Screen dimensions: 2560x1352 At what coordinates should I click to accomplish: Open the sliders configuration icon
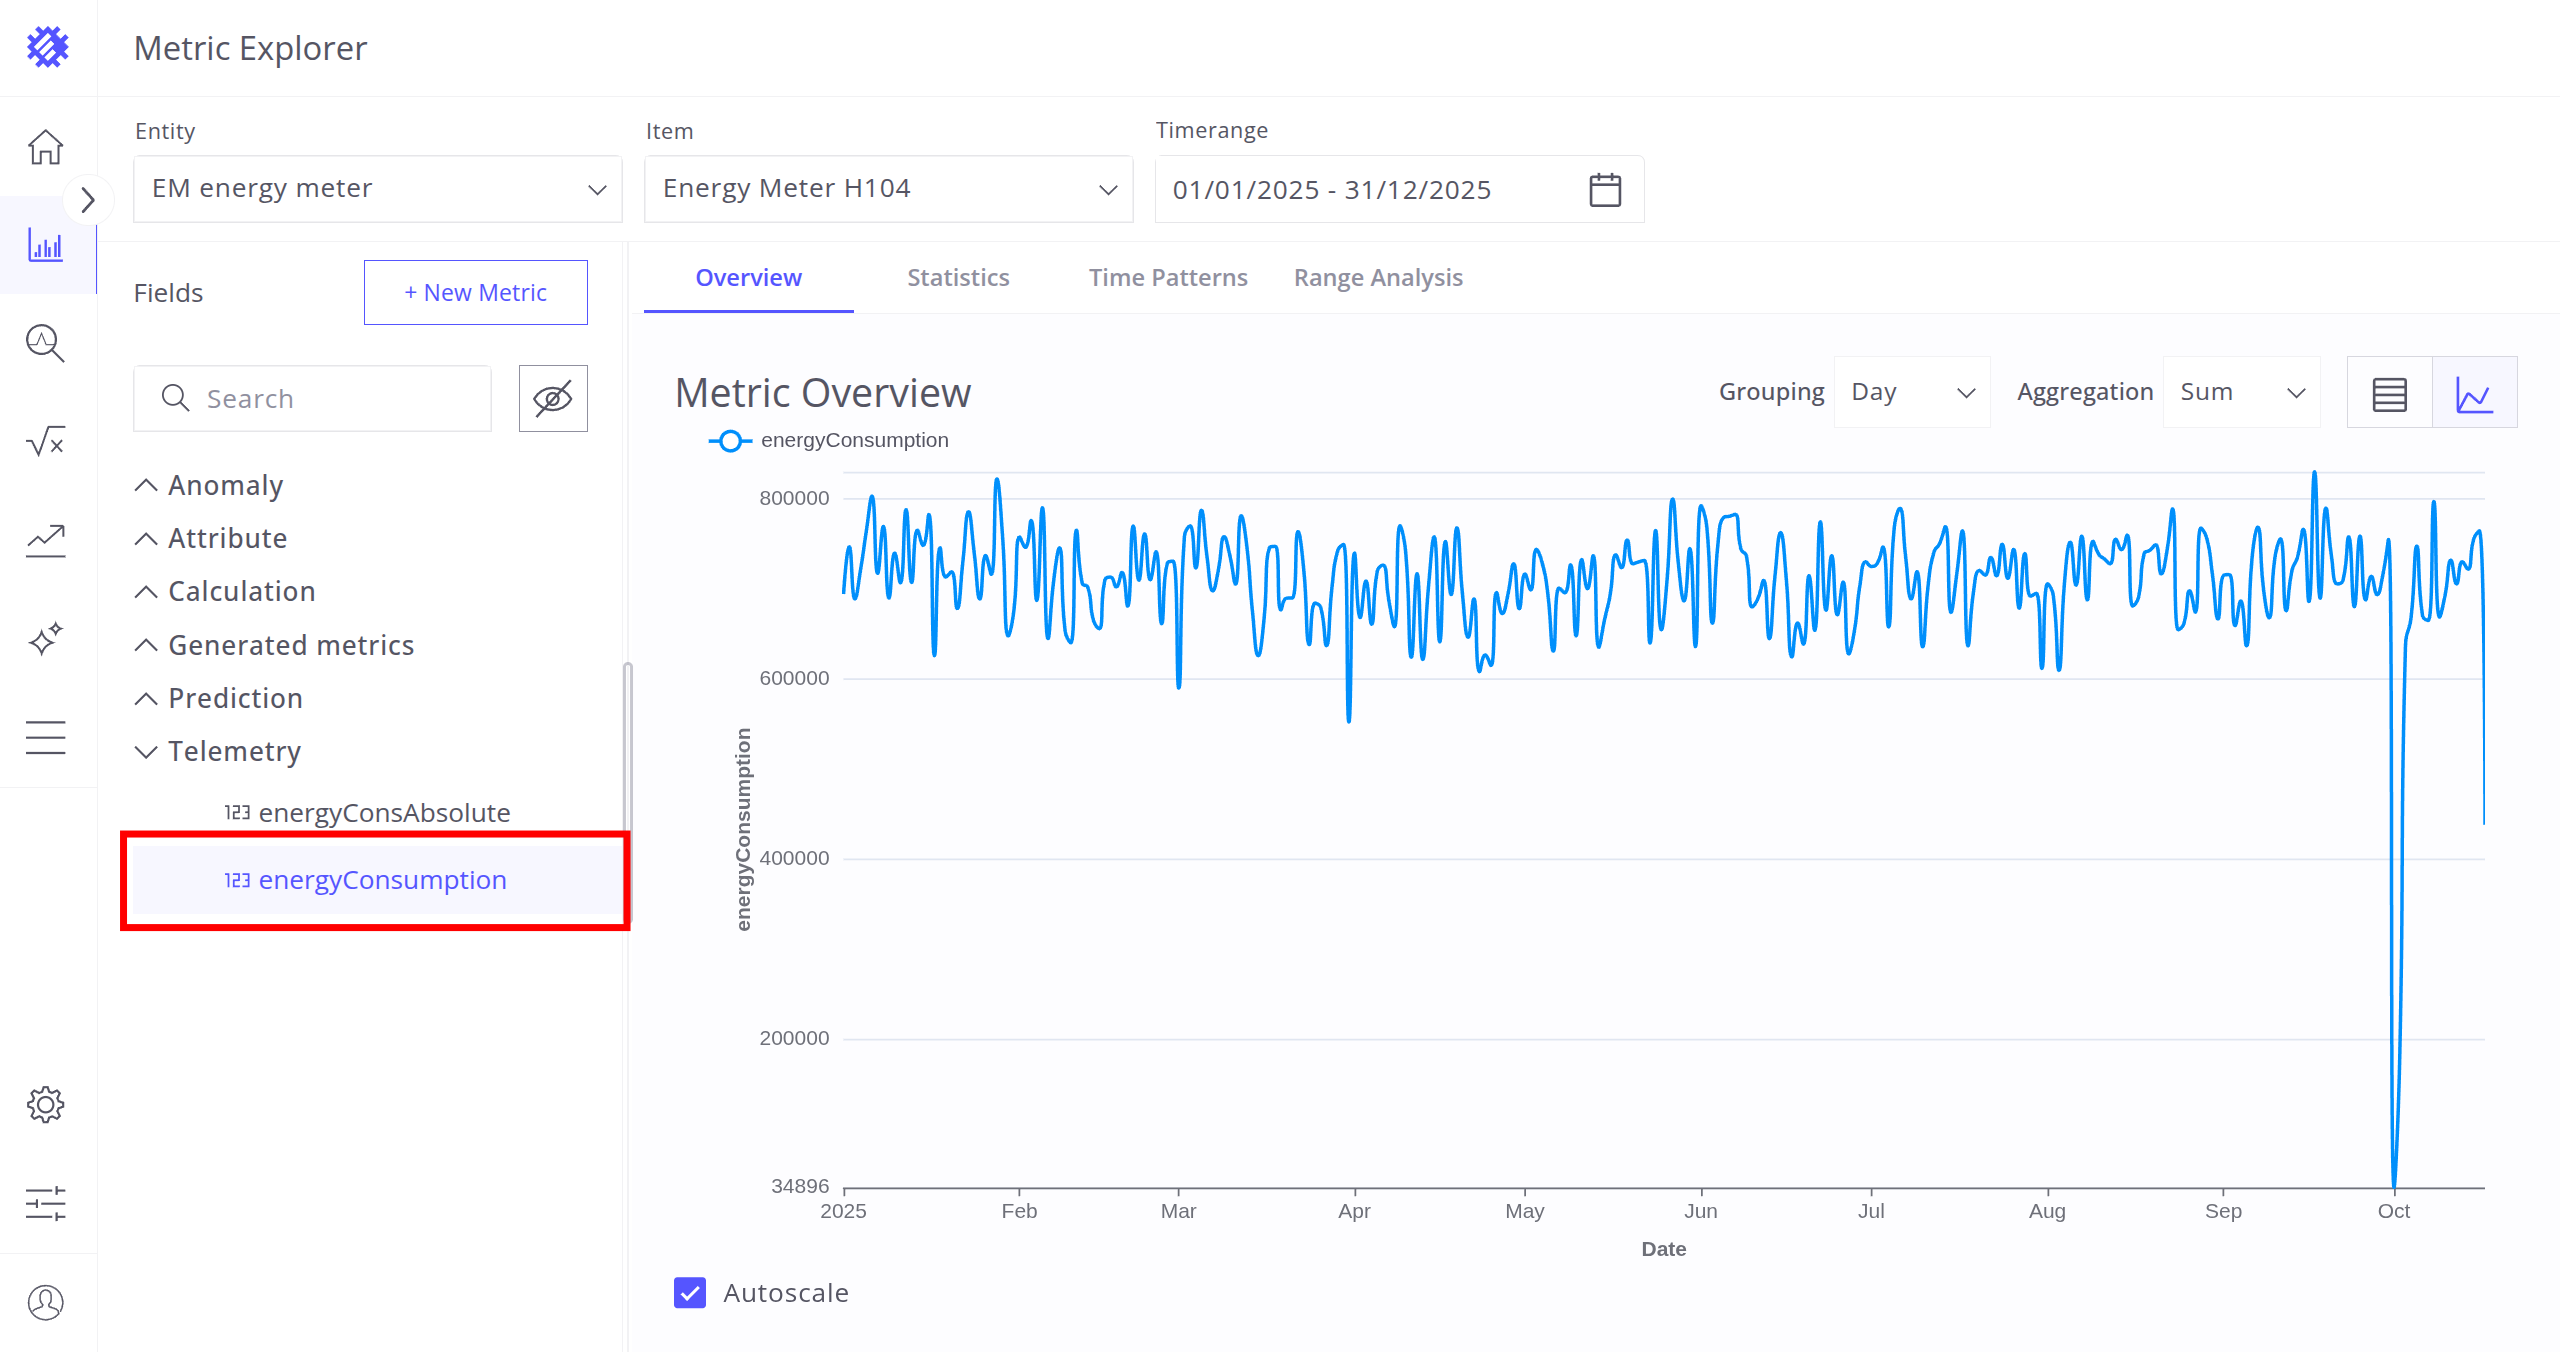pos(46,1203)
